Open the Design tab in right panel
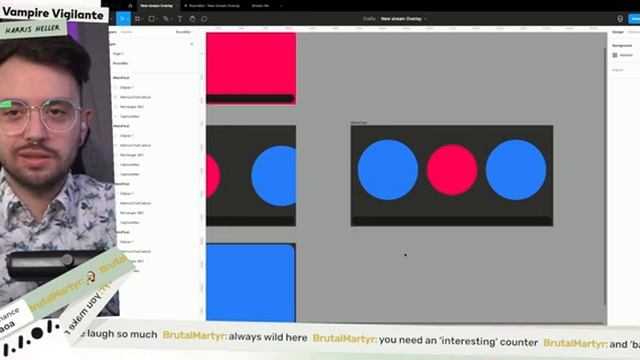The image size is (640, 360). click(618, 32)
